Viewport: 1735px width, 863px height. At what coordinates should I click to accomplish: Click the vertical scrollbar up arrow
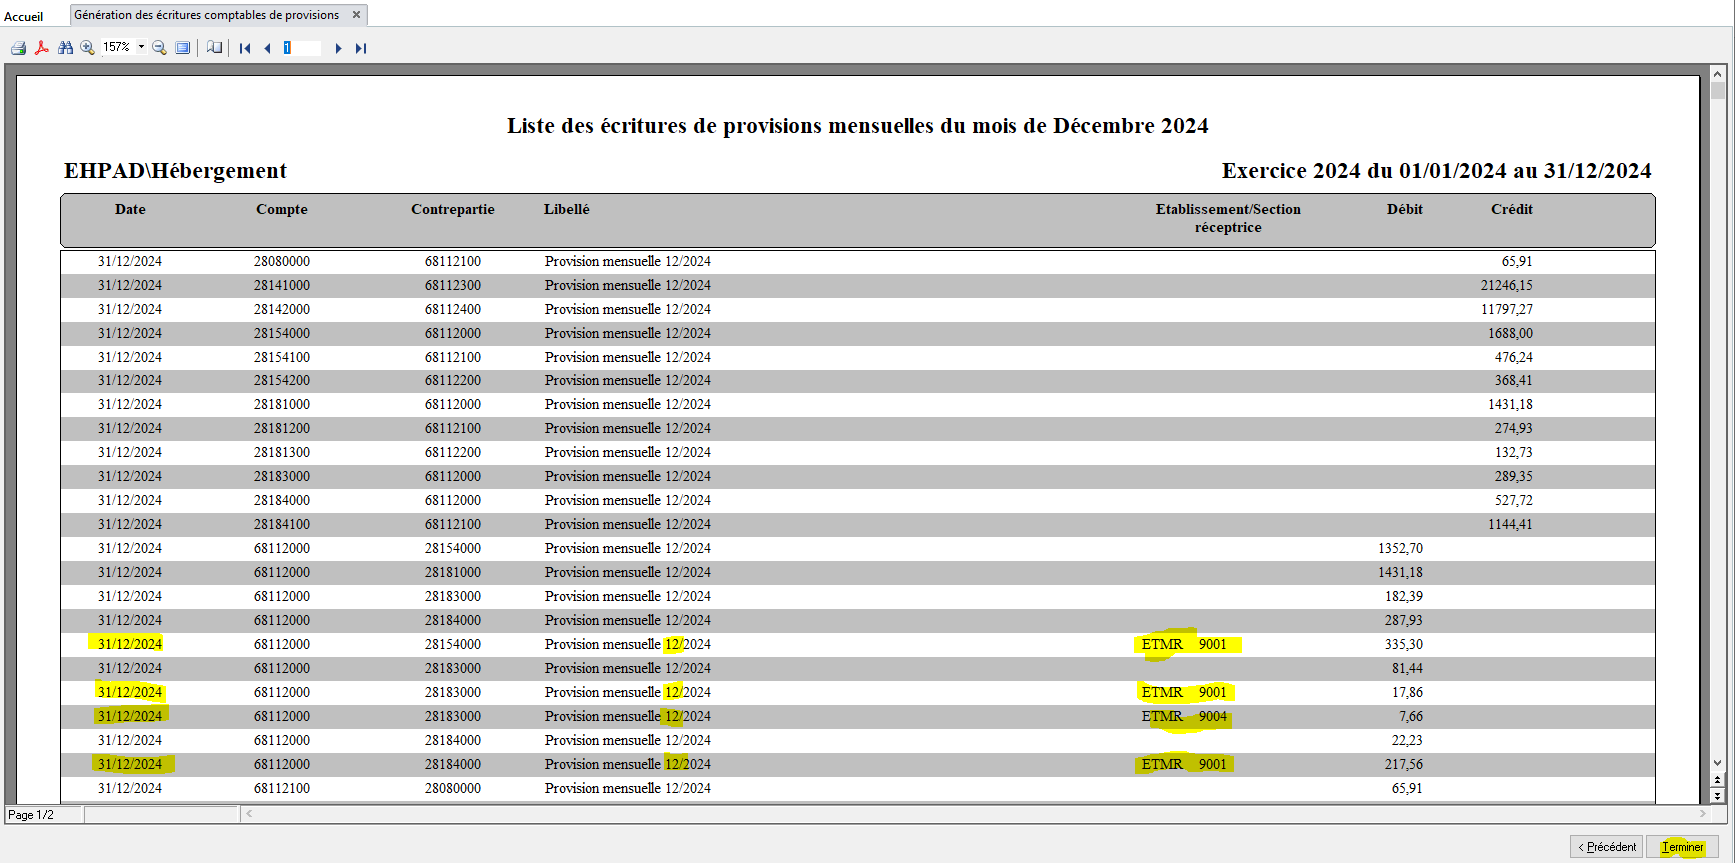click(x=1717, y=74)
